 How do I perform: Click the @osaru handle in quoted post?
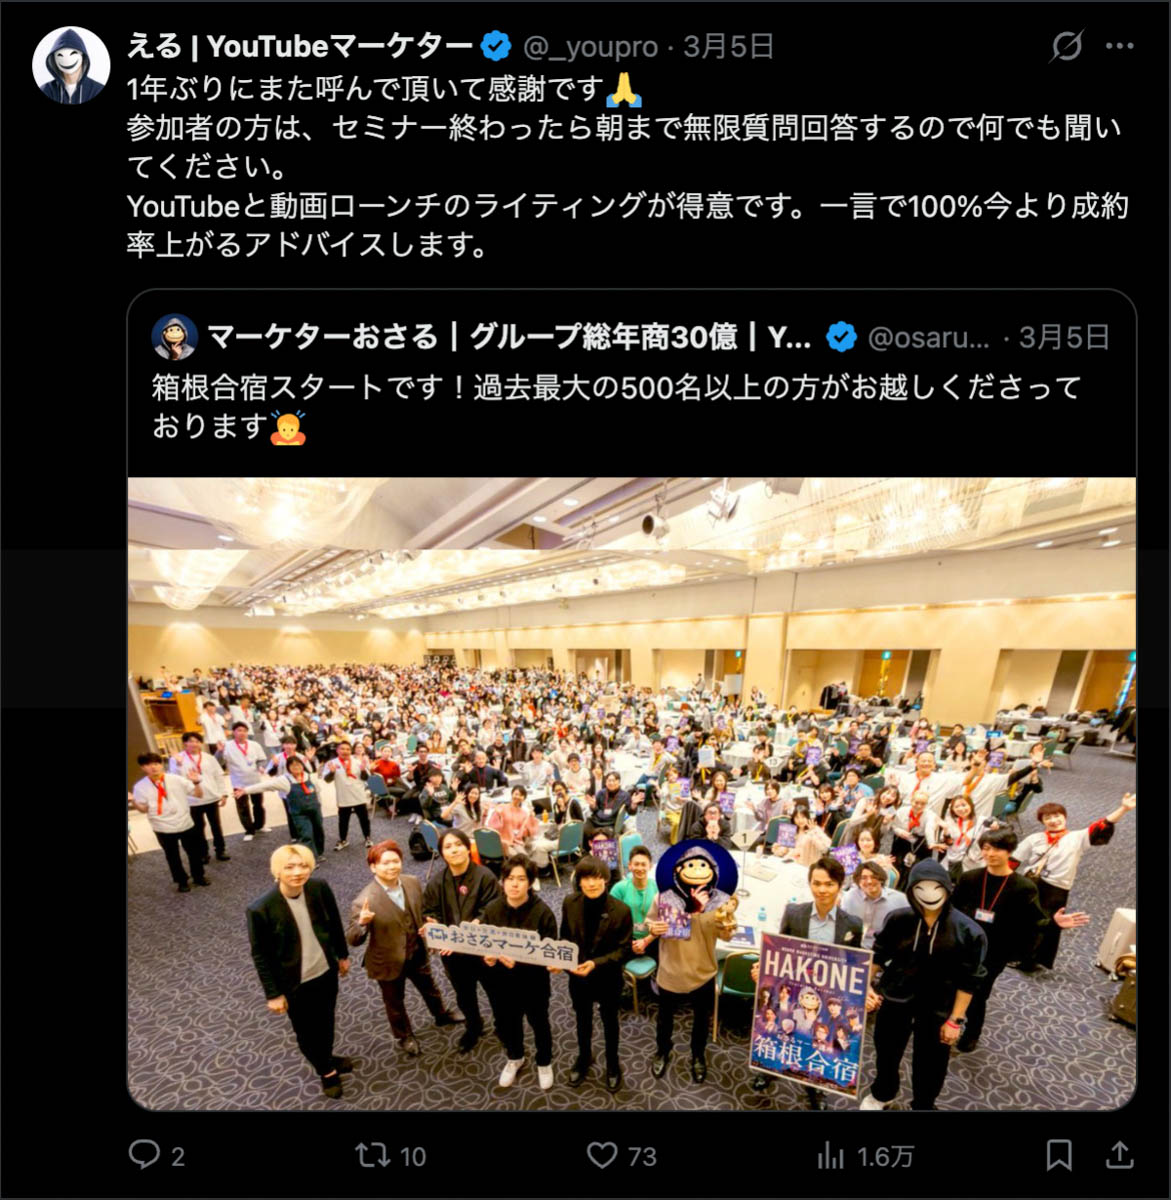click(x=929, y=337)
